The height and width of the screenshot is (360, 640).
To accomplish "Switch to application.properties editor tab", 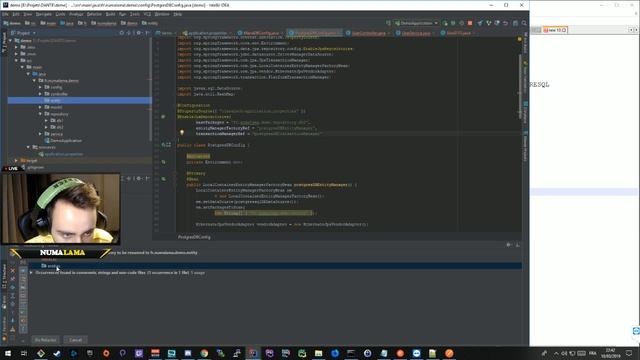I will click(x=207, y=33).
